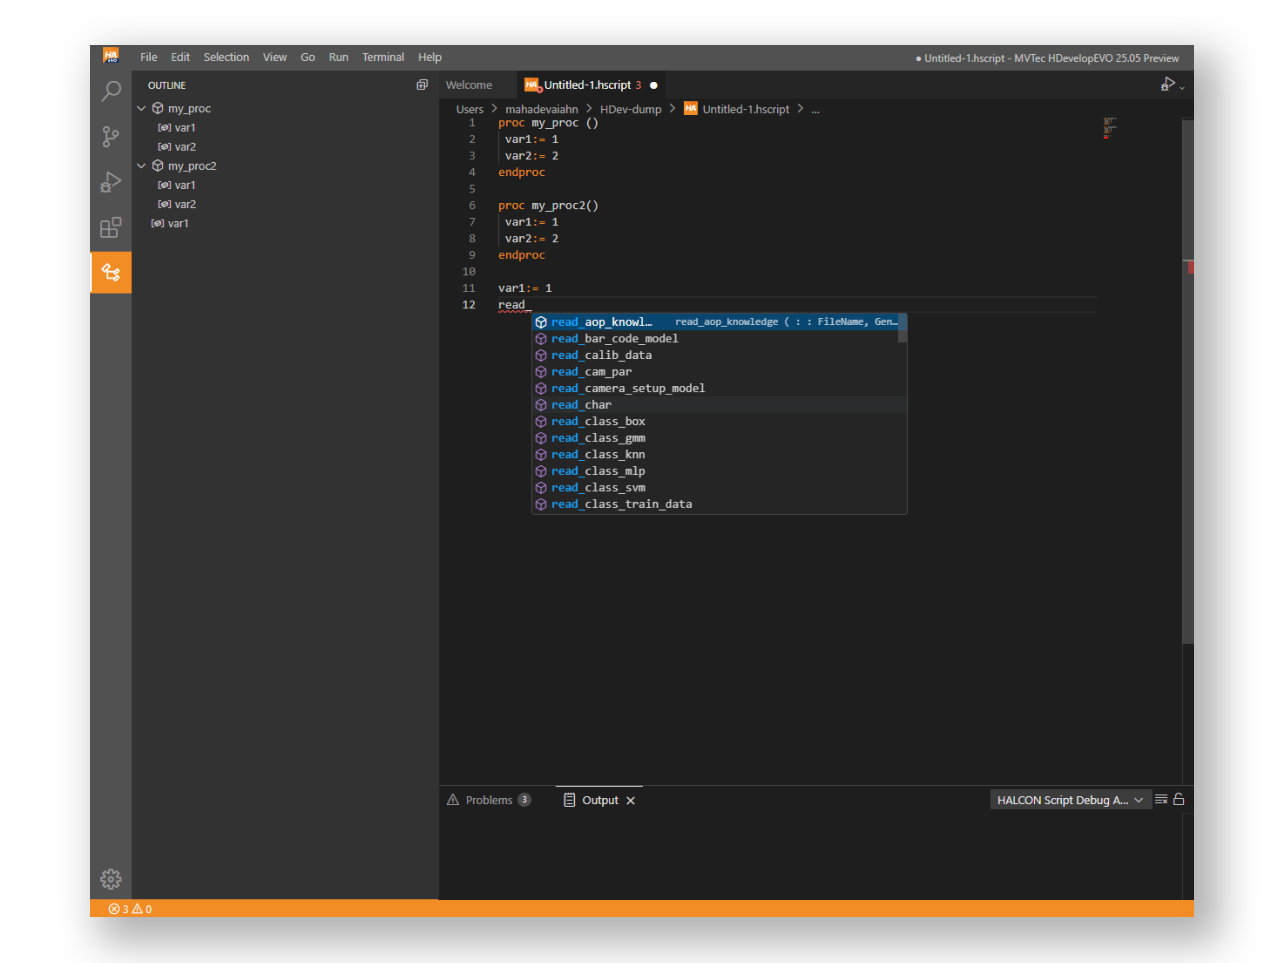
Task: Click Collapse All icon in Outline header
Action: (x=422, y=85)
